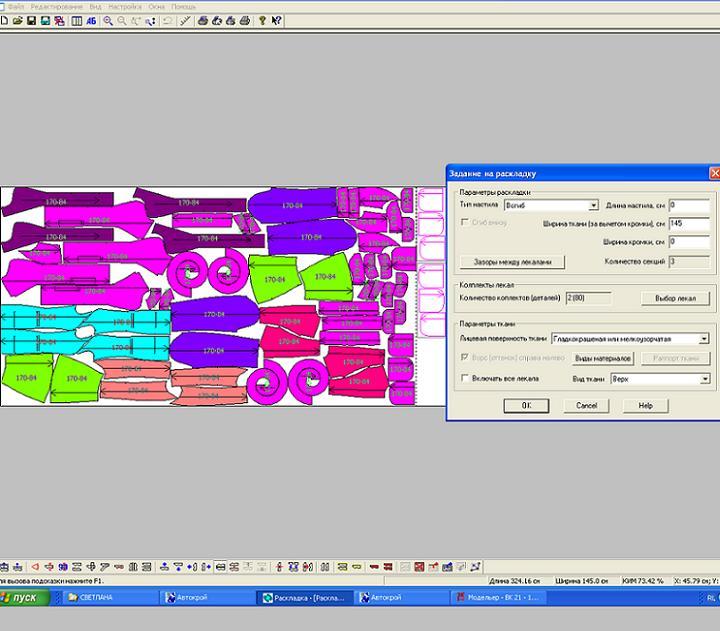This screenshot has height=631, width=720.
Task: Click the Save diskette icon
Action: pos(31,20)
